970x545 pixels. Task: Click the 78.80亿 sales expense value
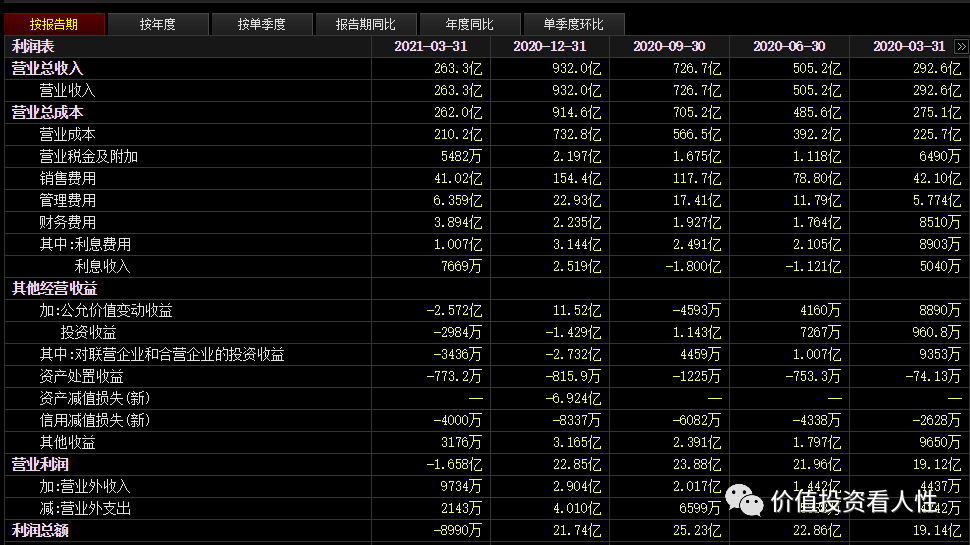[817, 179]
